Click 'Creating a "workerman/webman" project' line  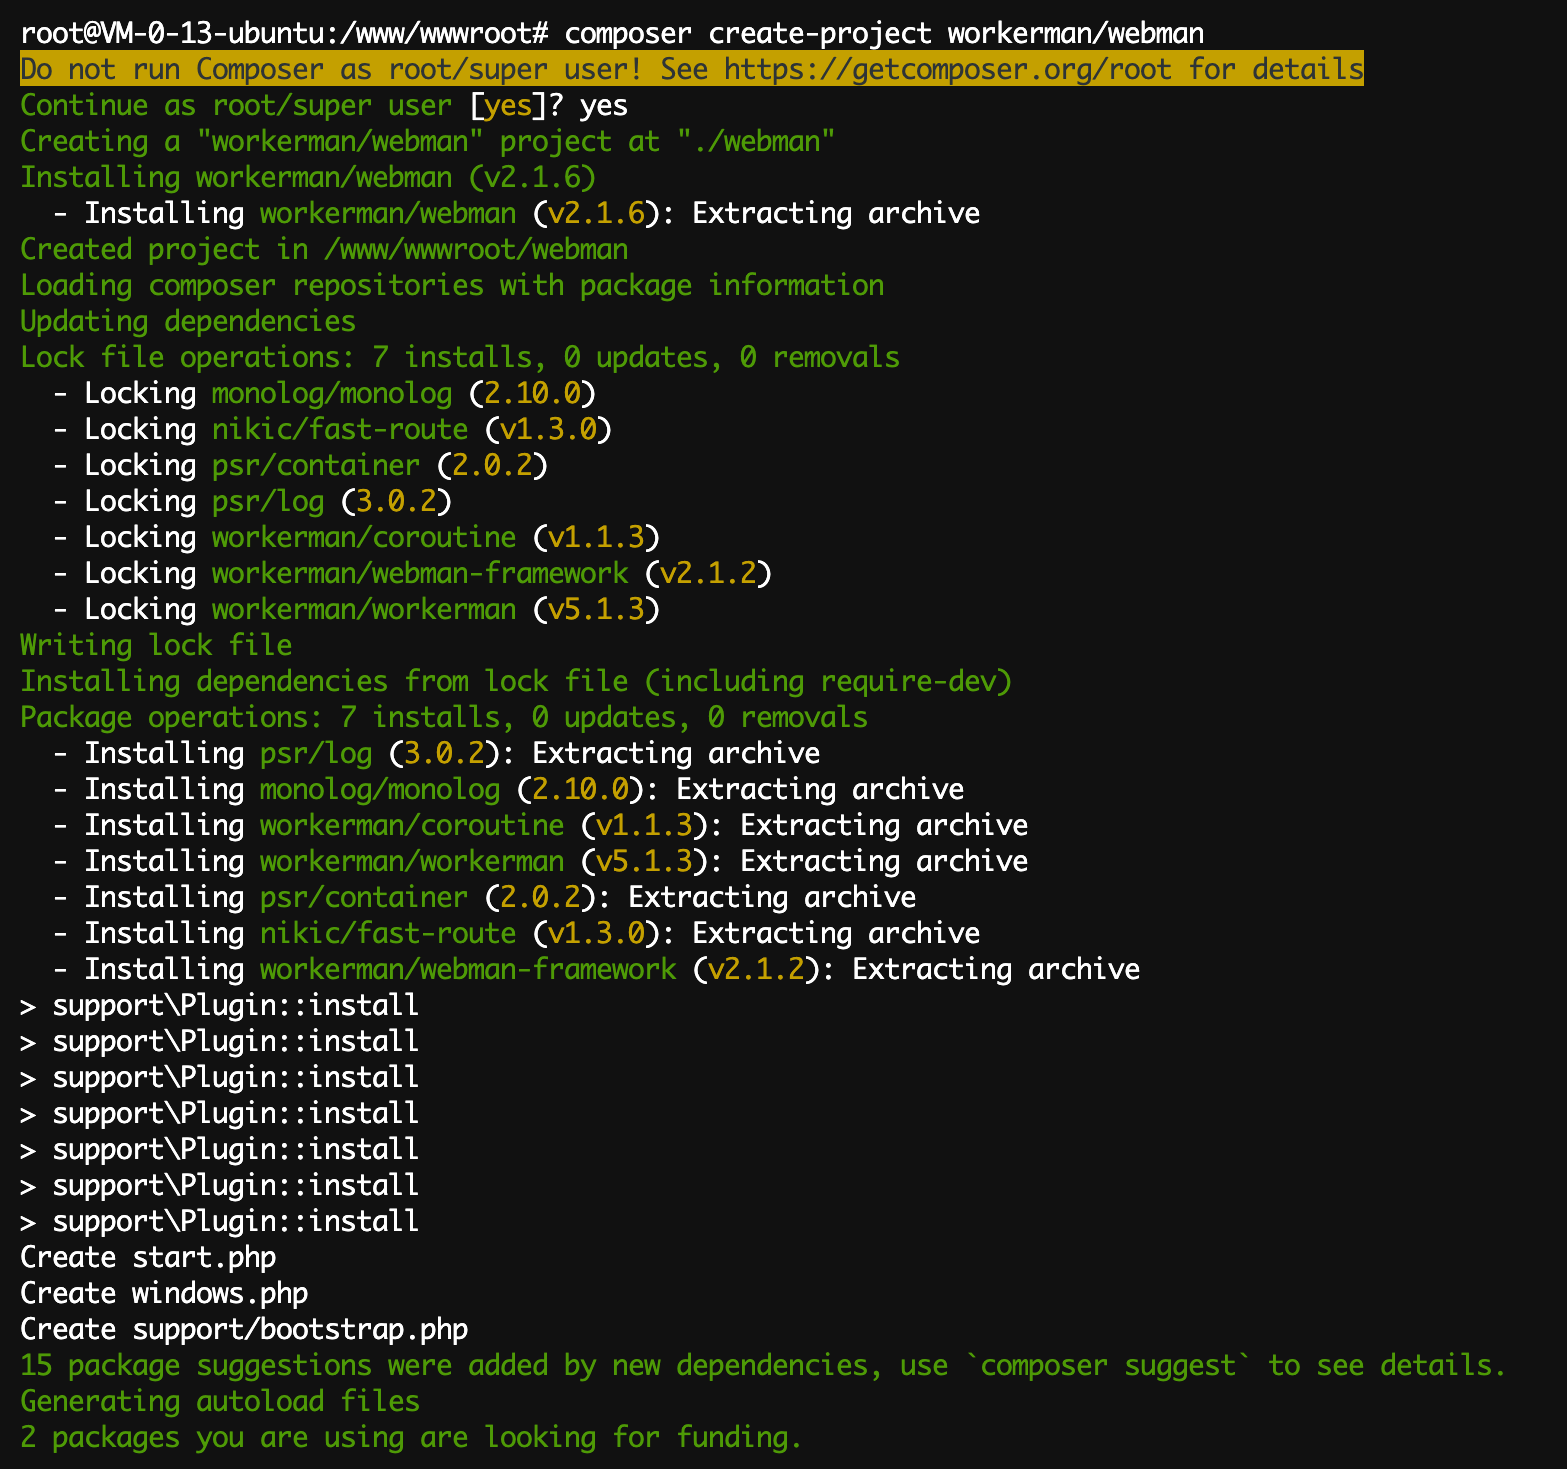[x=428, y=142]
